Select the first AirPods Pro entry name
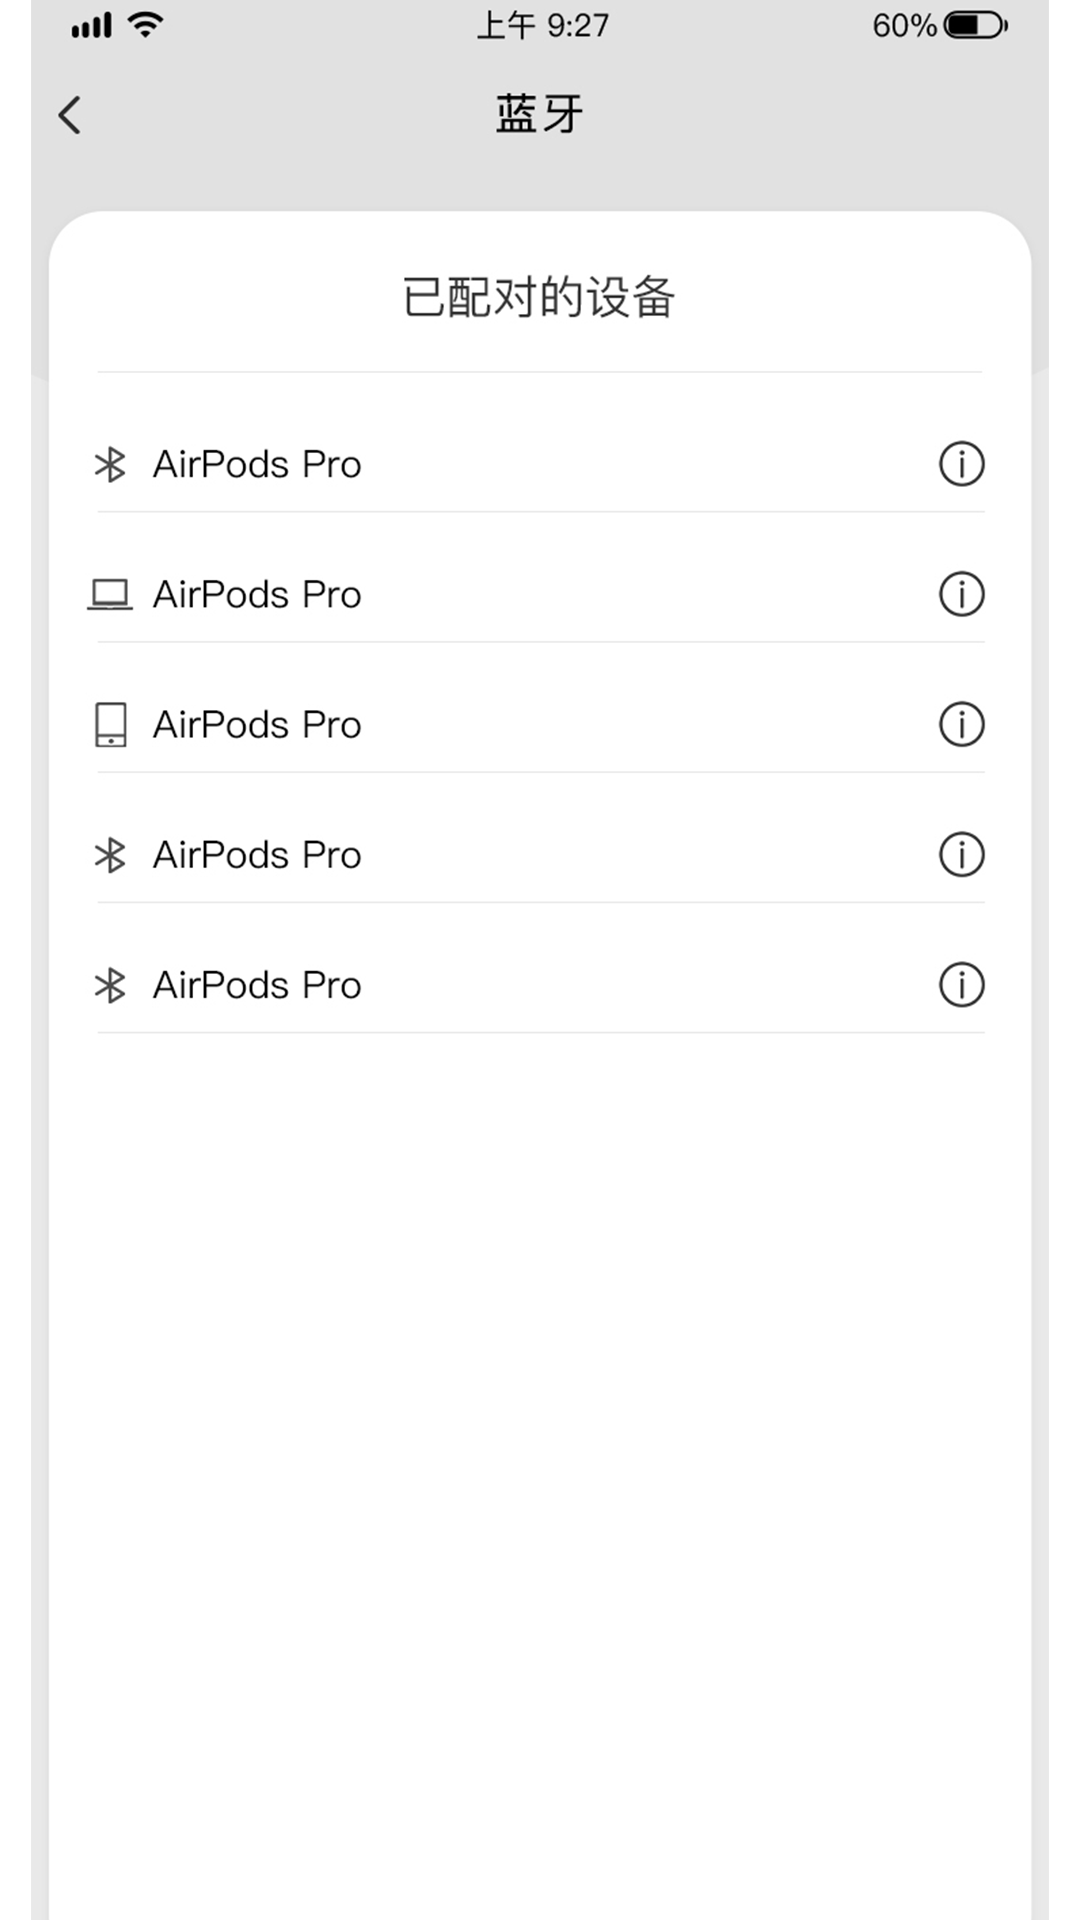1080x1920 pixels. 257,464
